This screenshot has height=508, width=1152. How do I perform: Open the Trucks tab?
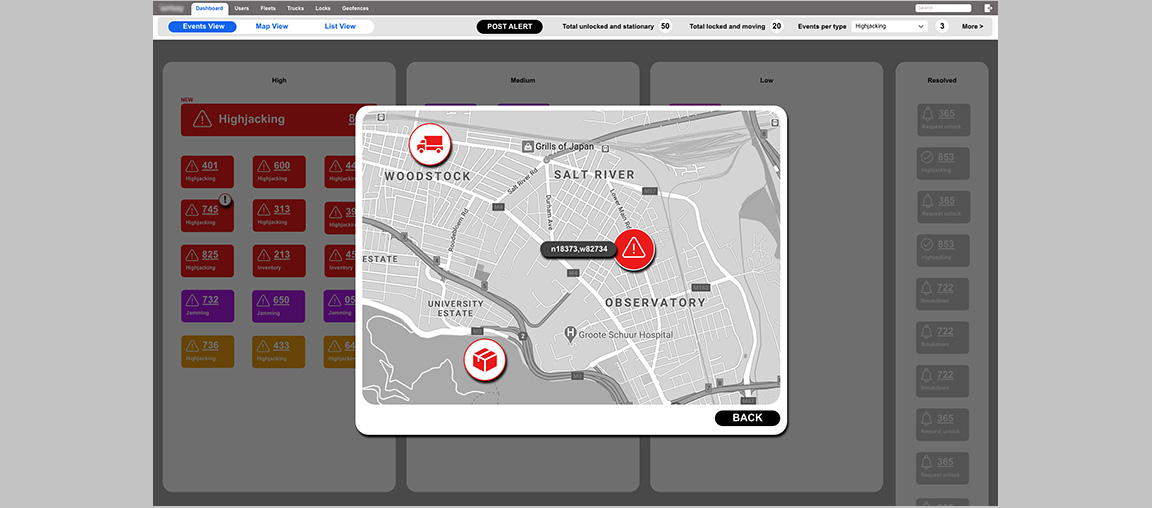point(295,8)
